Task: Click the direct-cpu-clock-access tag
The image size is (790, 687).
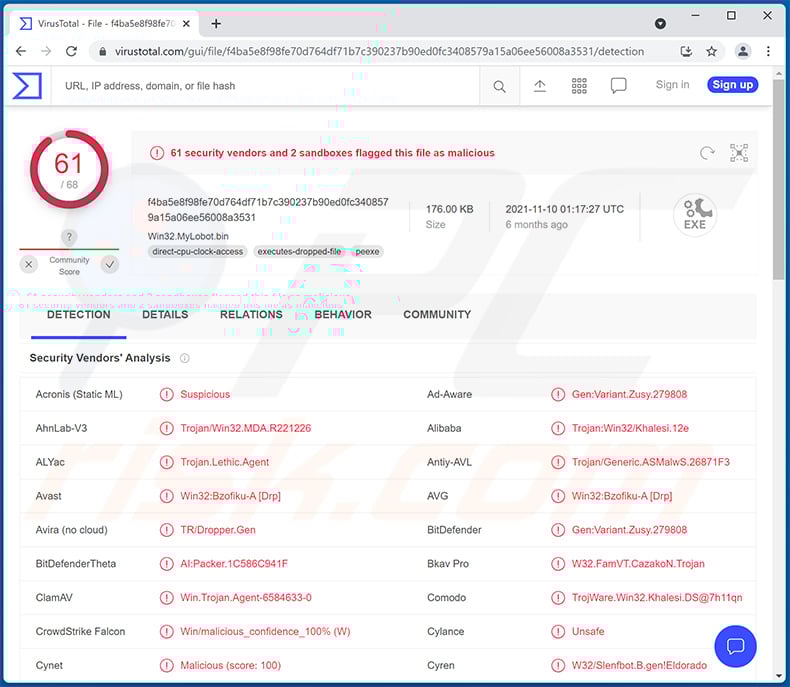Action: click(x=198, y=251)
